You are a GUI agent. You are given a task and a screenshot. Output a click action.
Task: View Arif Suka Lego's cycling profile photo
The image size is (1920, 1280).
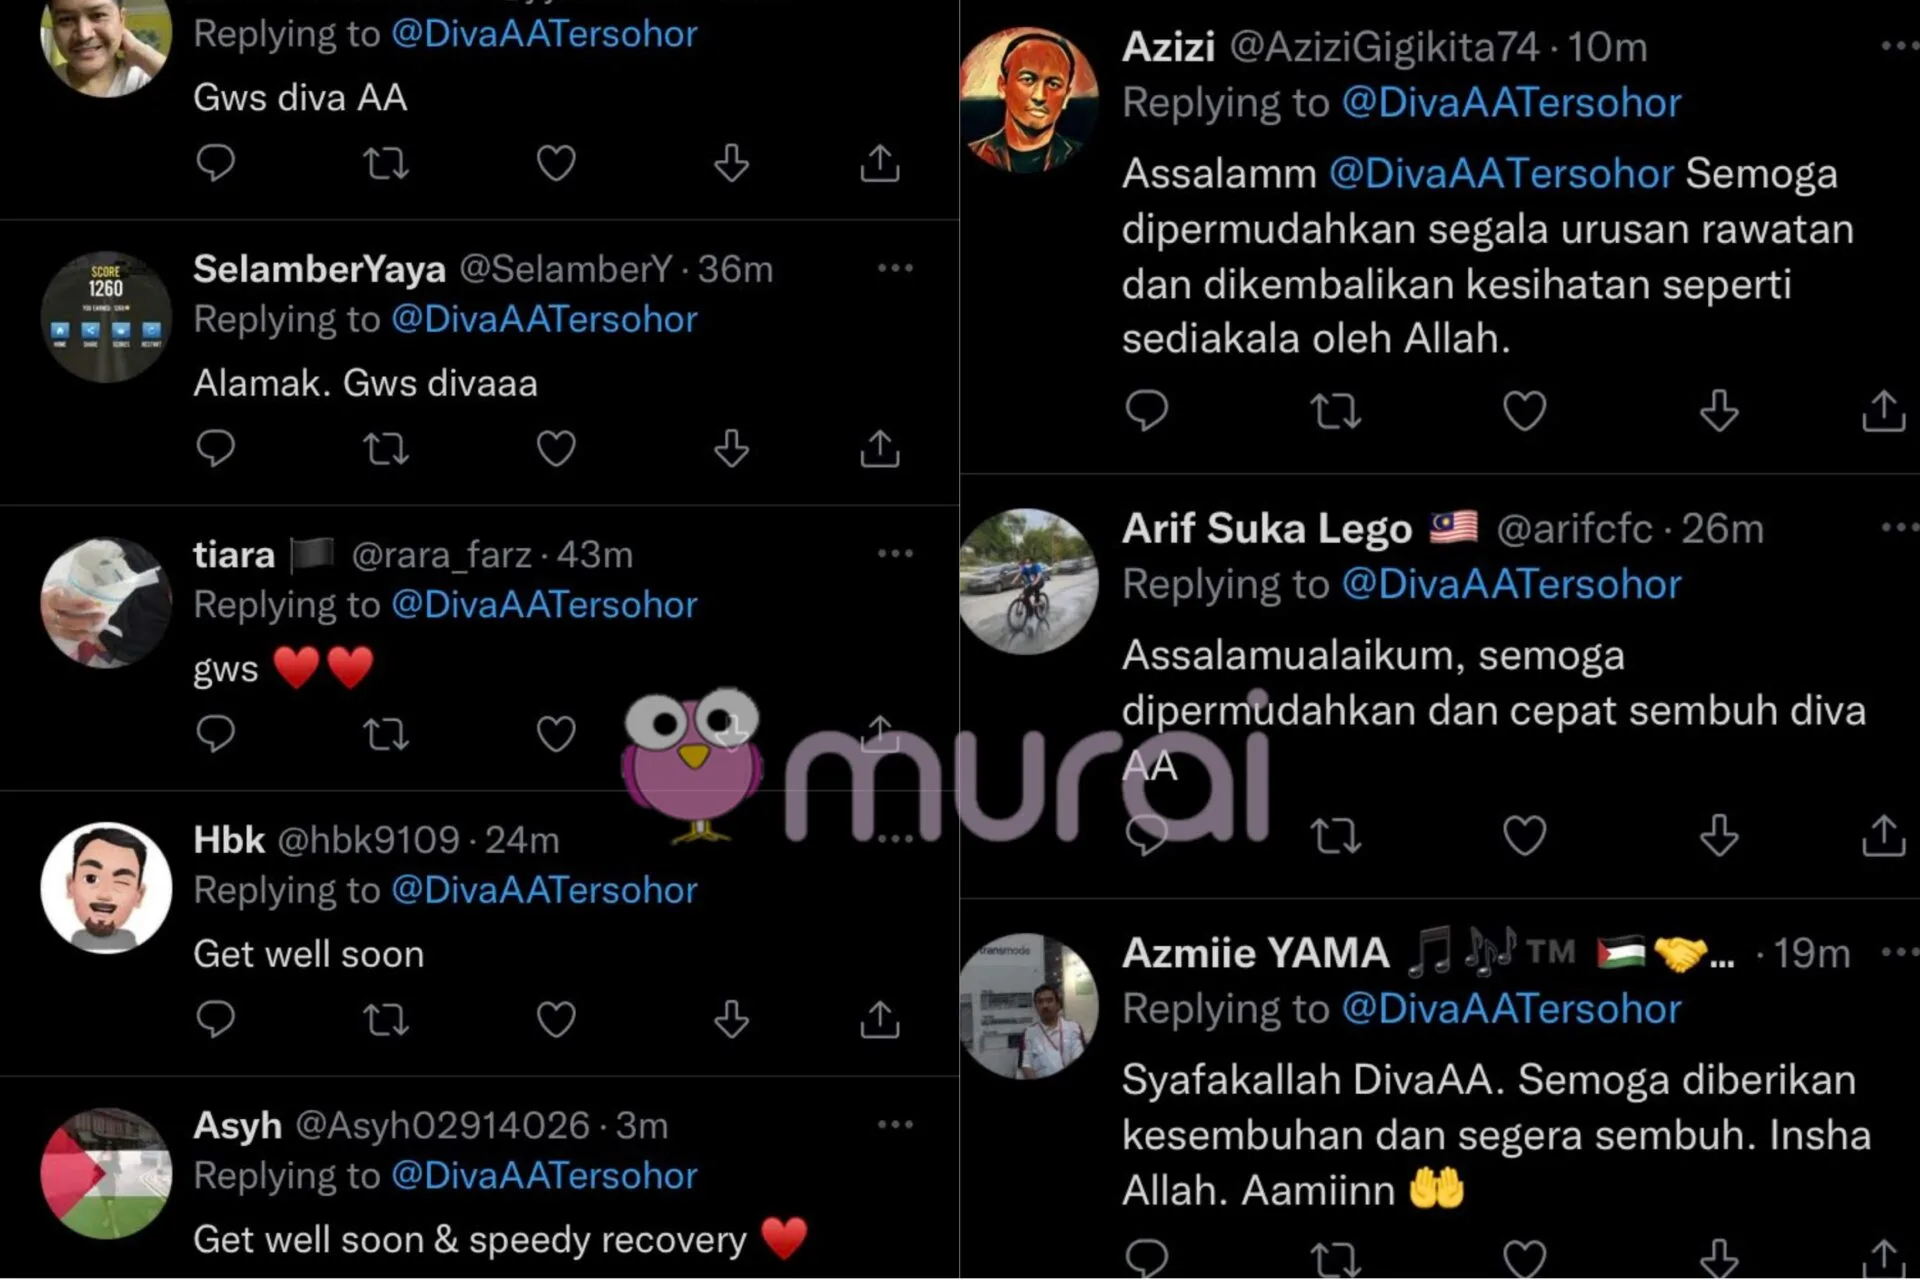click(1029, 581)
